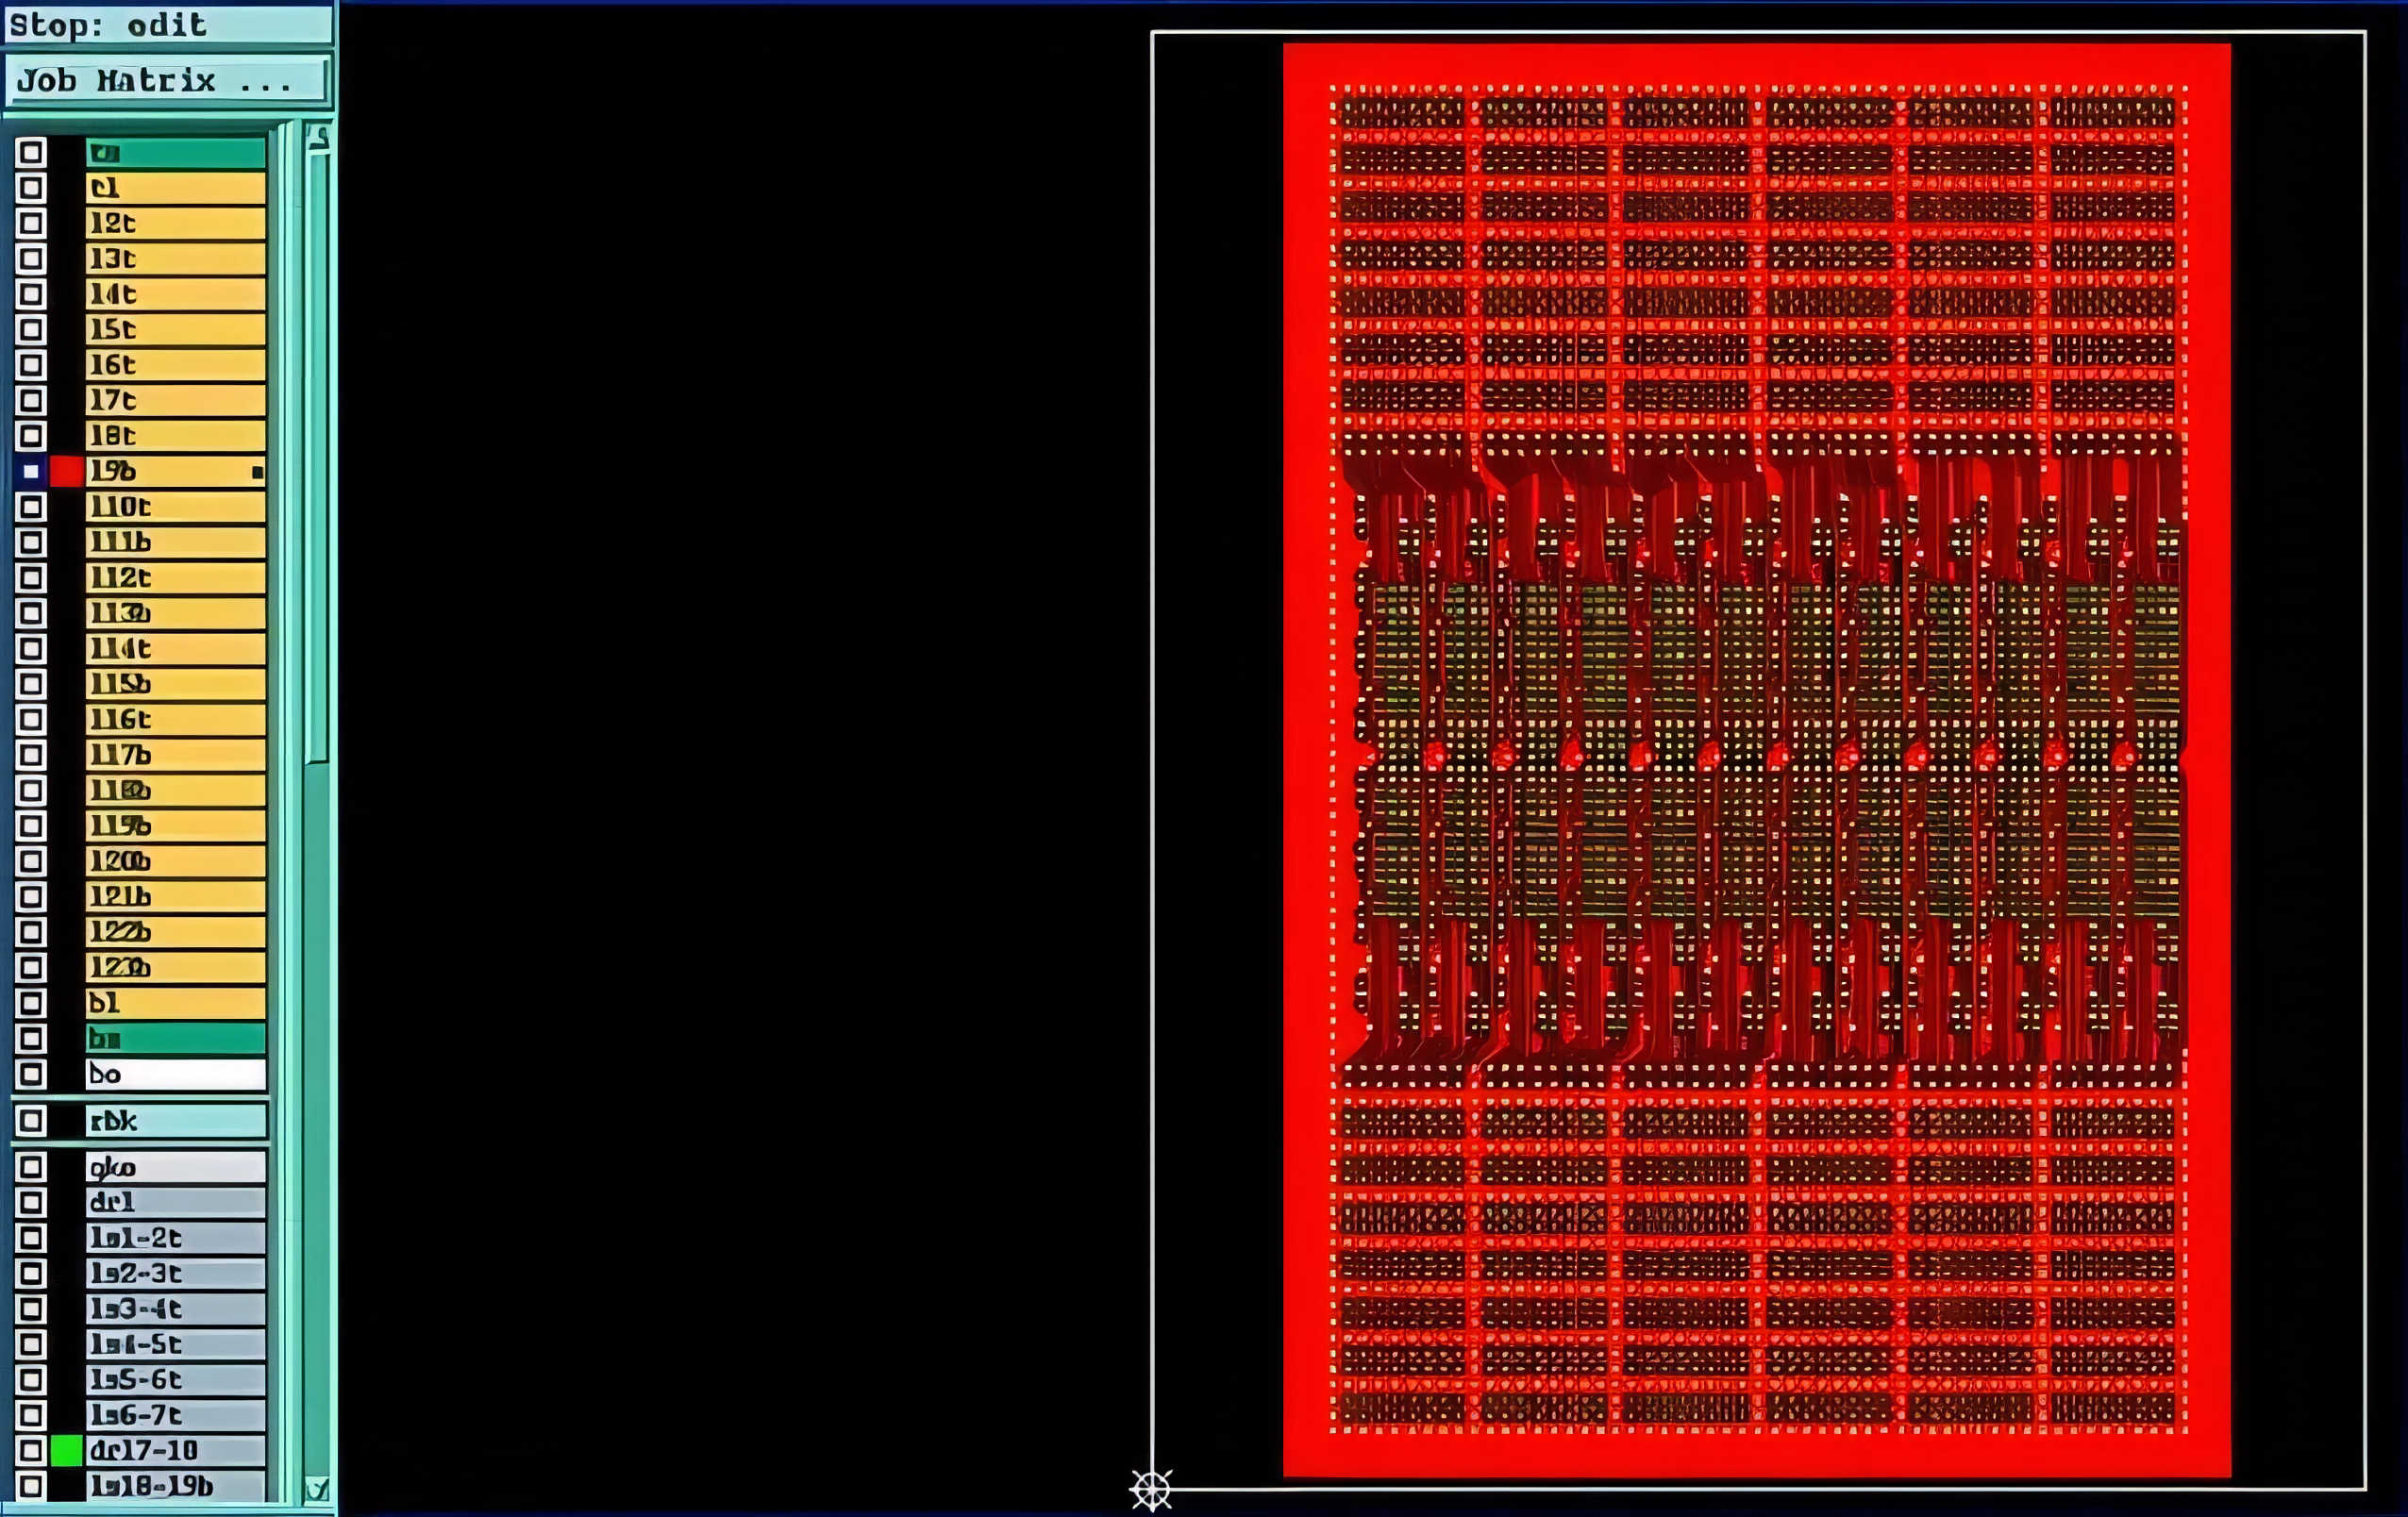Click the green swatch beside drl7-10

pos(66,1450)
